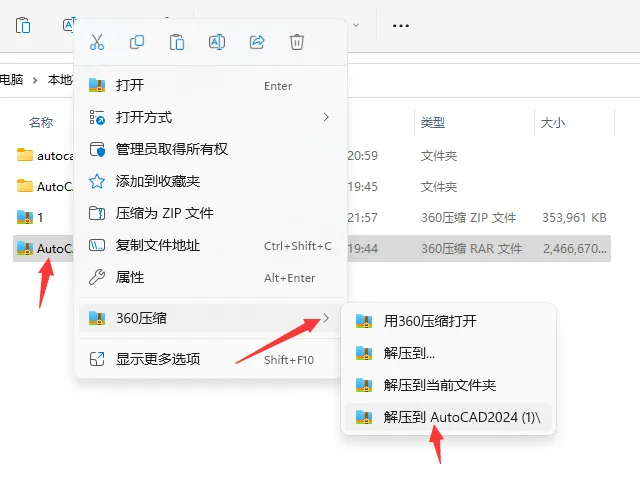The width and height of the screenshot is (640, 478).
Task: Click the archive icon beside 解压到当前文件夹
Action: (x=364, y=385)
